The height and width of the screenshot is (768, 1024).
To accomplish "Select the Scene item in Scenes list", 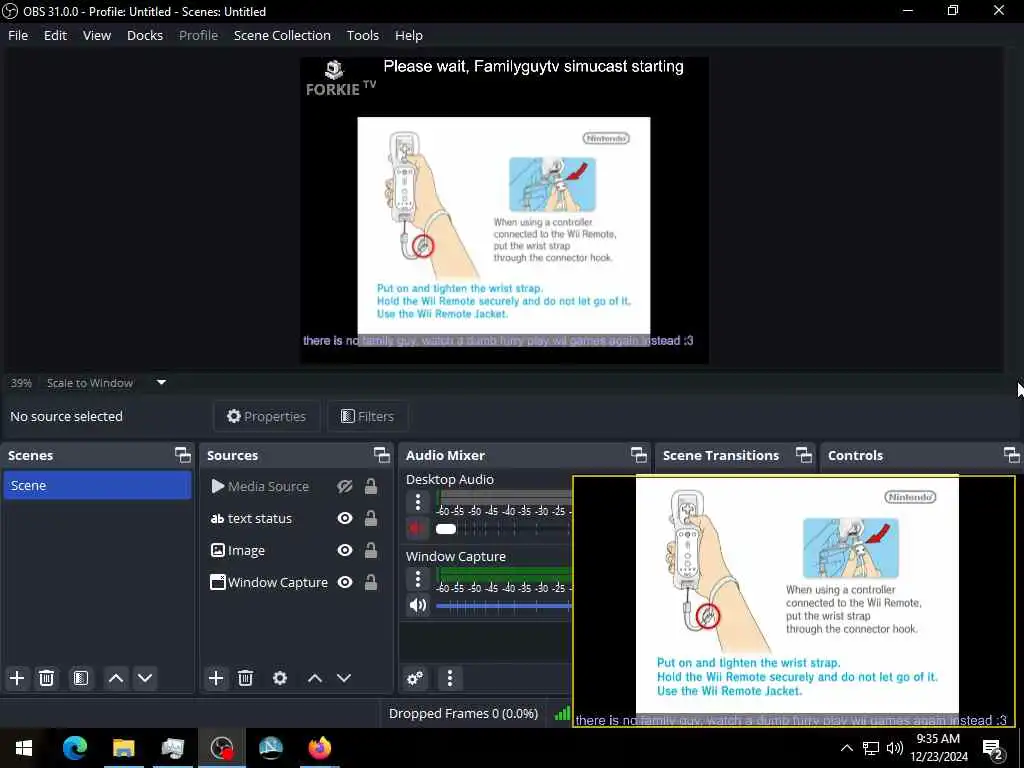I will (97, 485).
